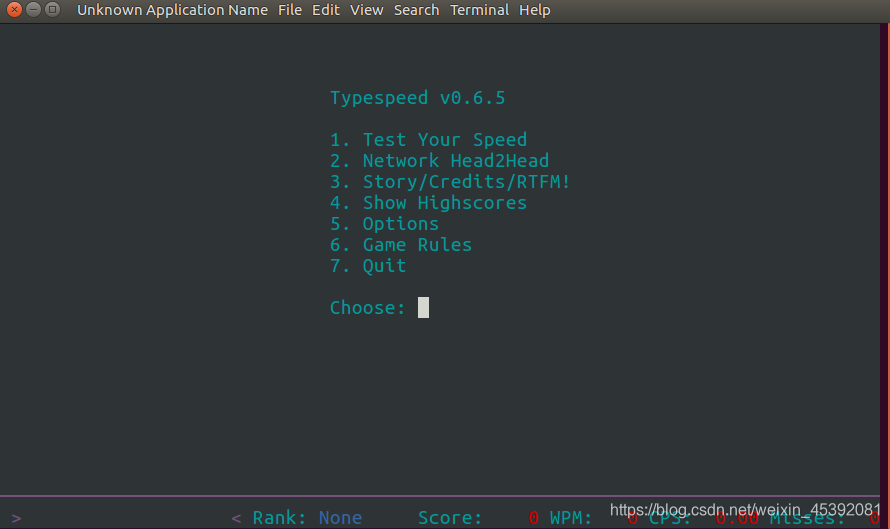Click the 'Choose:' prompt label
890x529 pixels.
pos(367,308)
